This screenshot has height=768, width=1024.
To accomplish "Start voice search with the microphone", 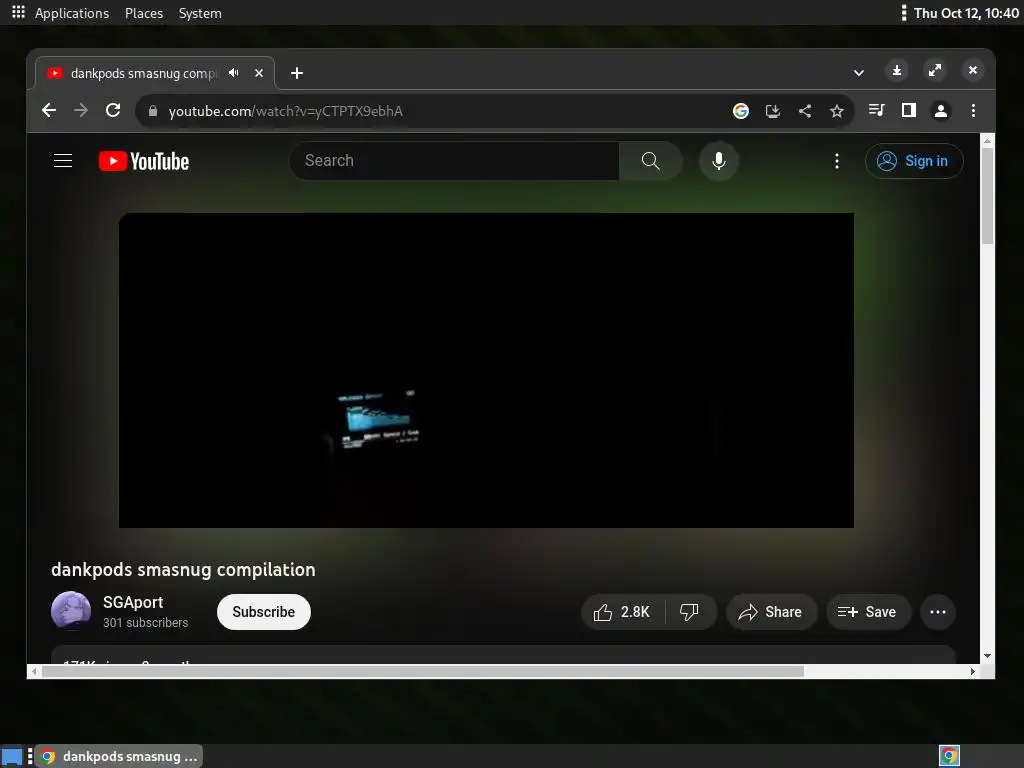I will pos(718,161).
